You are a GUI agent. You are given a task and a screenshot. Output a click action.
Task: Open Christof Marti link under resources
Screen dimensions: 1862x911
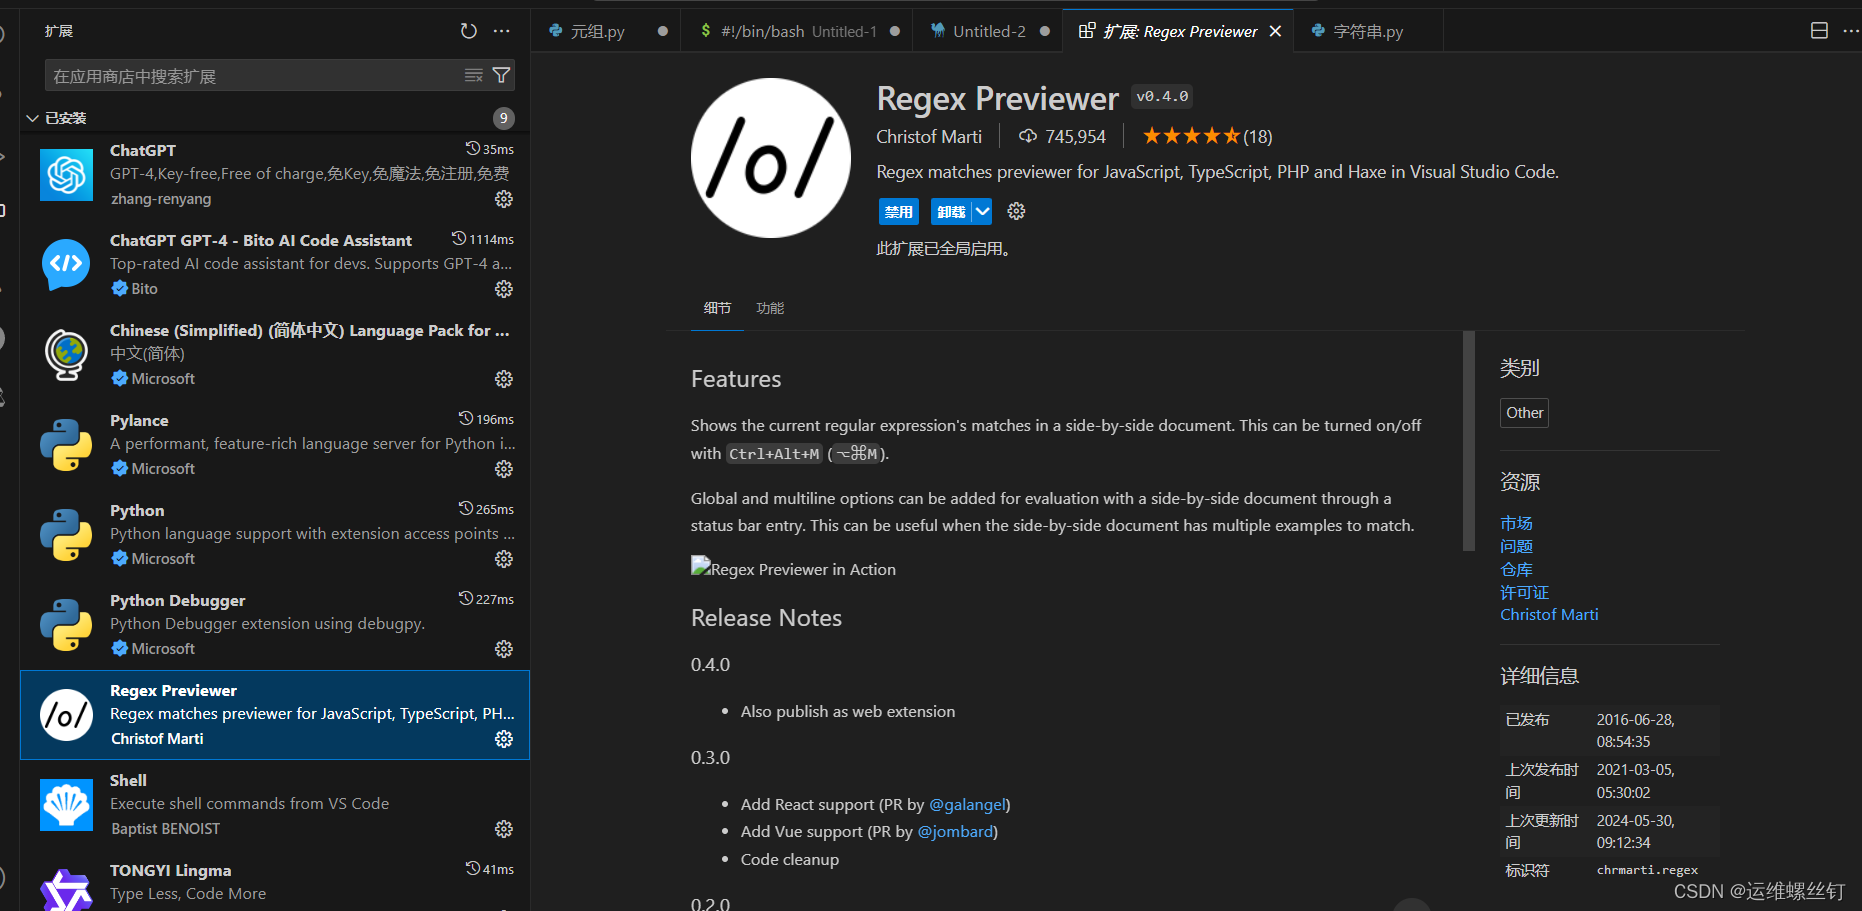point(1549,614)
